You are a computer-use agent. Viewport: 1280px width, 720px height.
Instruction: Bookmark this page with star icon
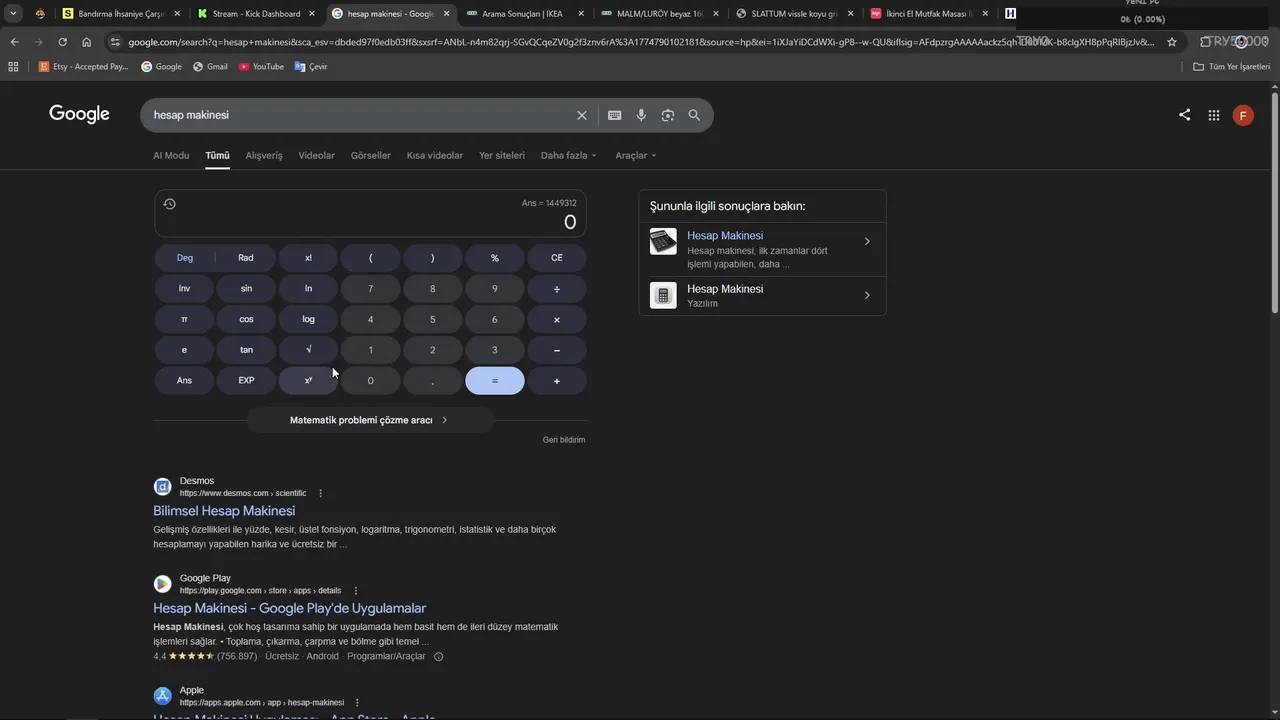[x=1172, y=42]
